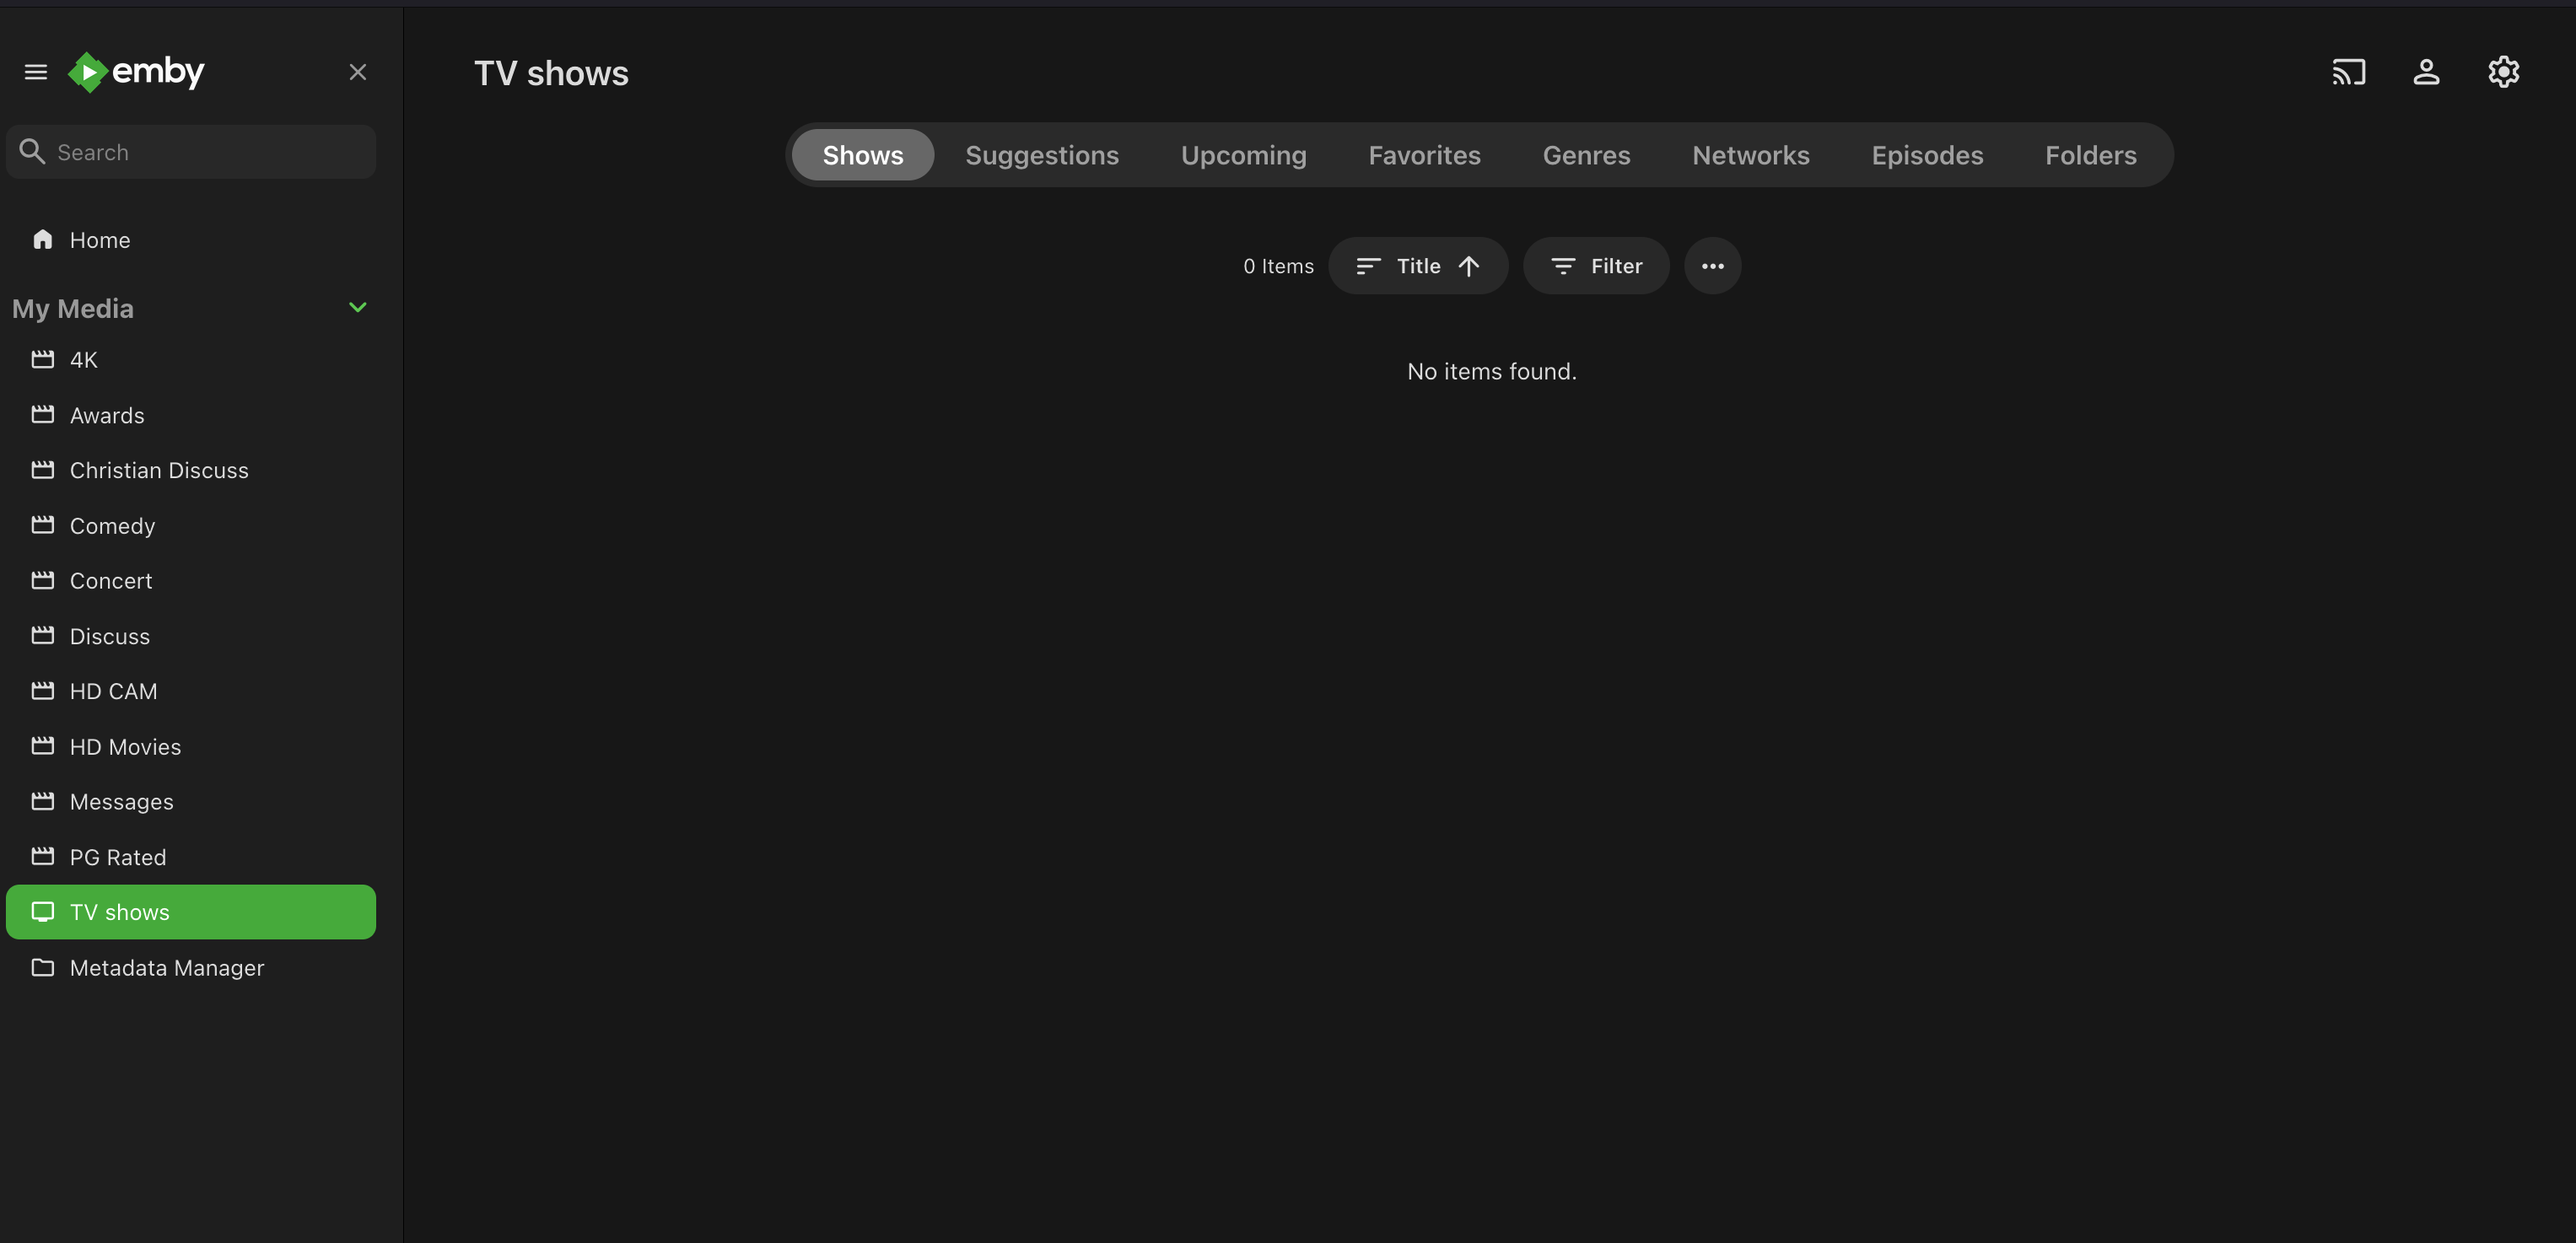This screenshot has height=1243, width=2576.
Task: Open the cast to device icon
Action: pyautogui.click(x=2348, y=72)
